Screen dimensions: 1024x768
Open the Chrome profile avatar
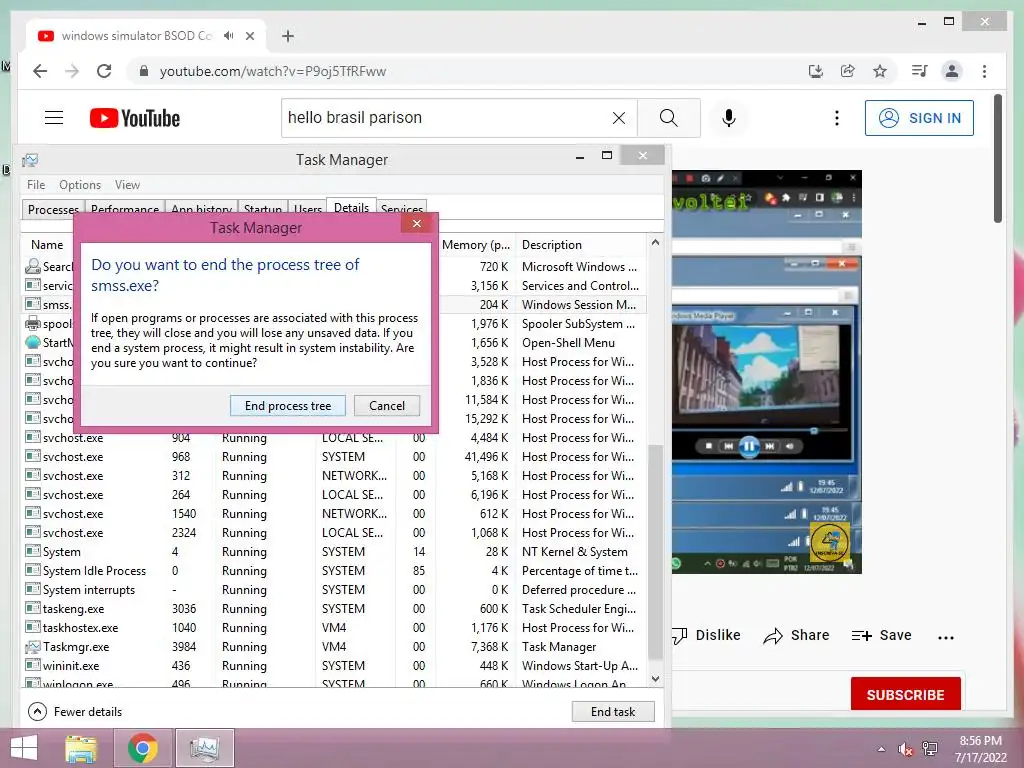[x=952, y=71]
